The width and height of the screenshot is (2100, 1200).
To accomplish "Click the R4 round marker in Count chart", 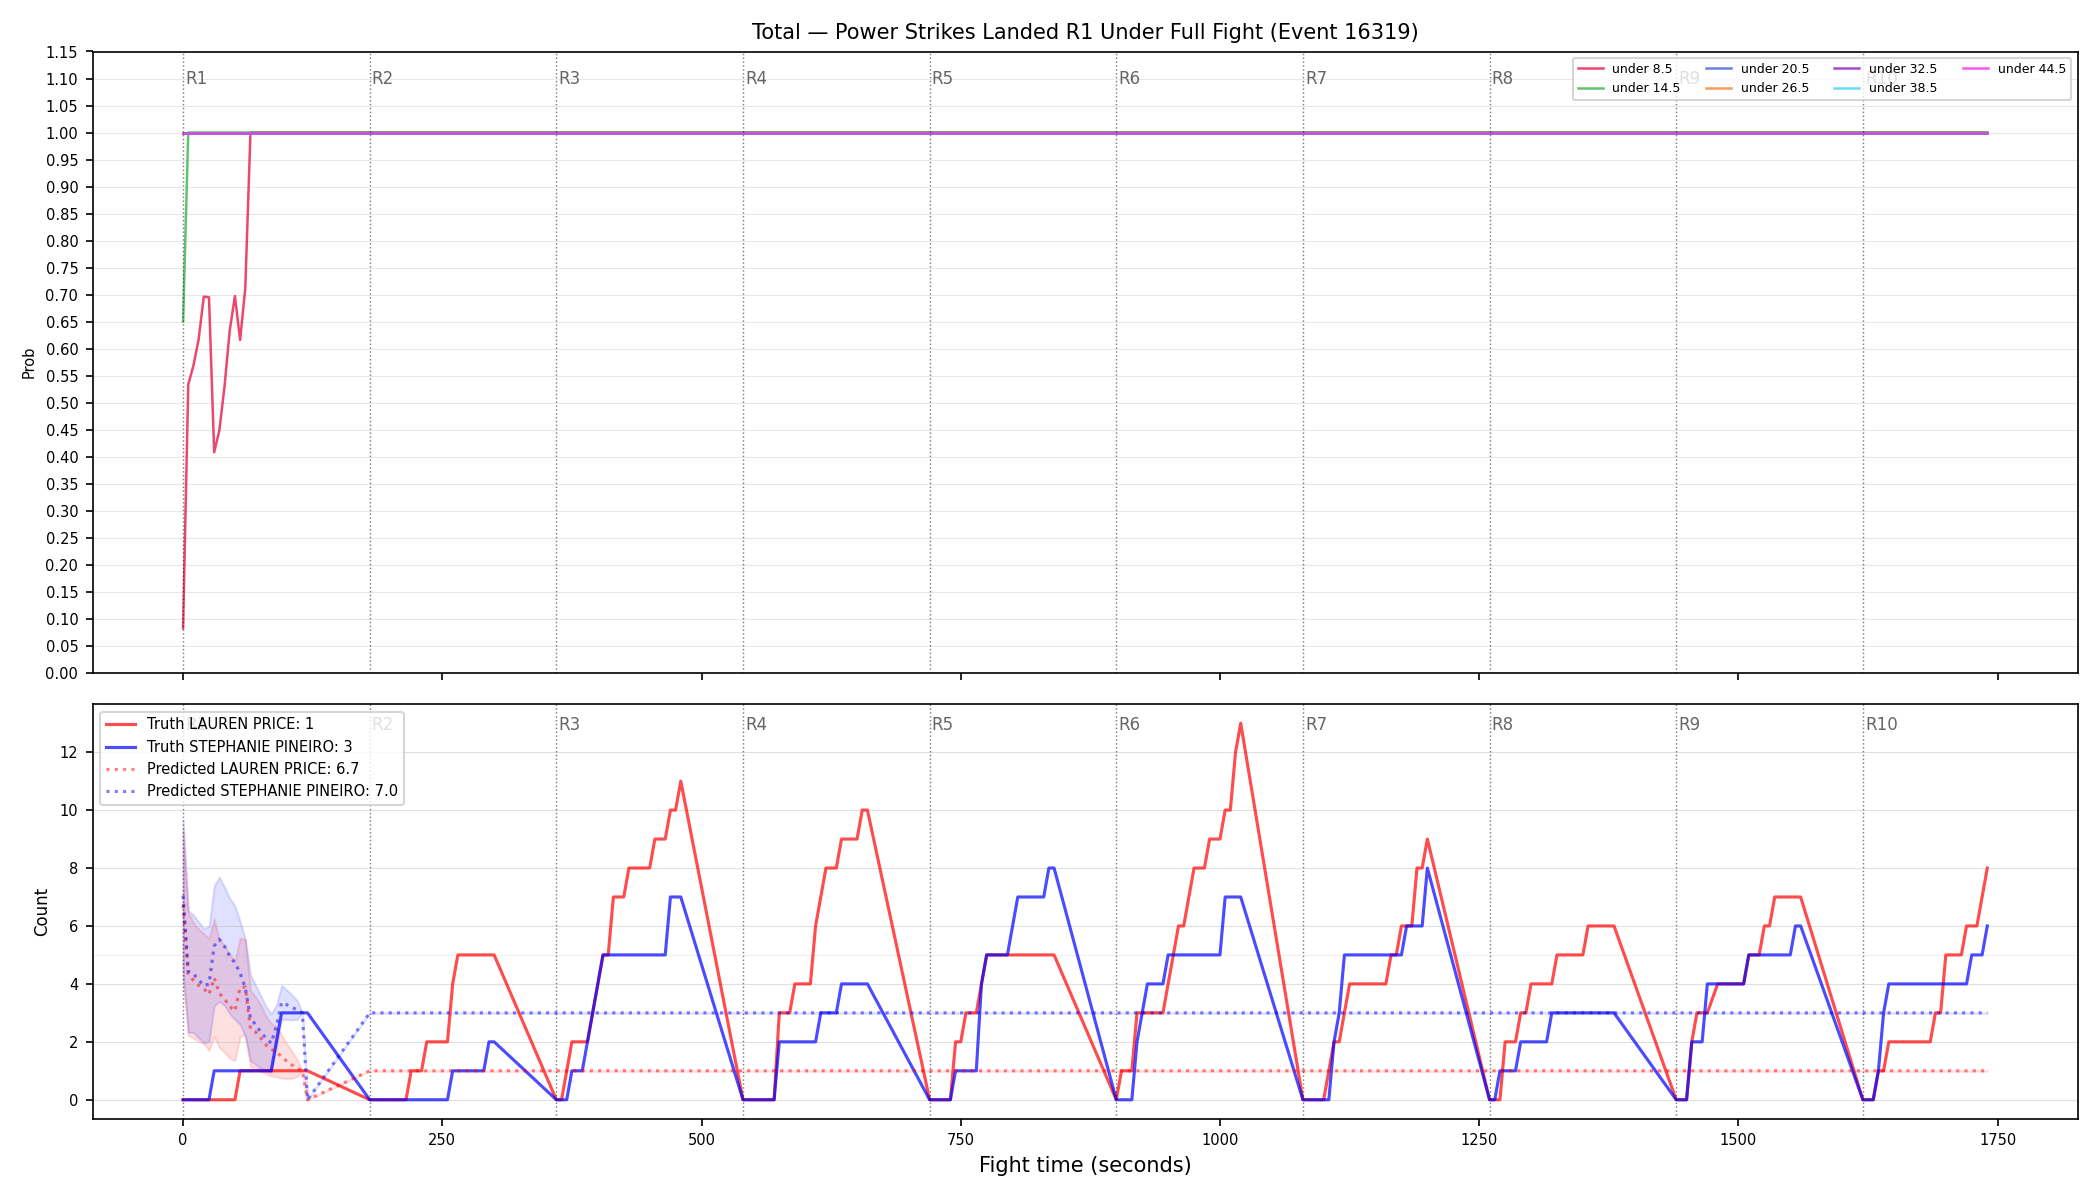I will coord(756,724).
